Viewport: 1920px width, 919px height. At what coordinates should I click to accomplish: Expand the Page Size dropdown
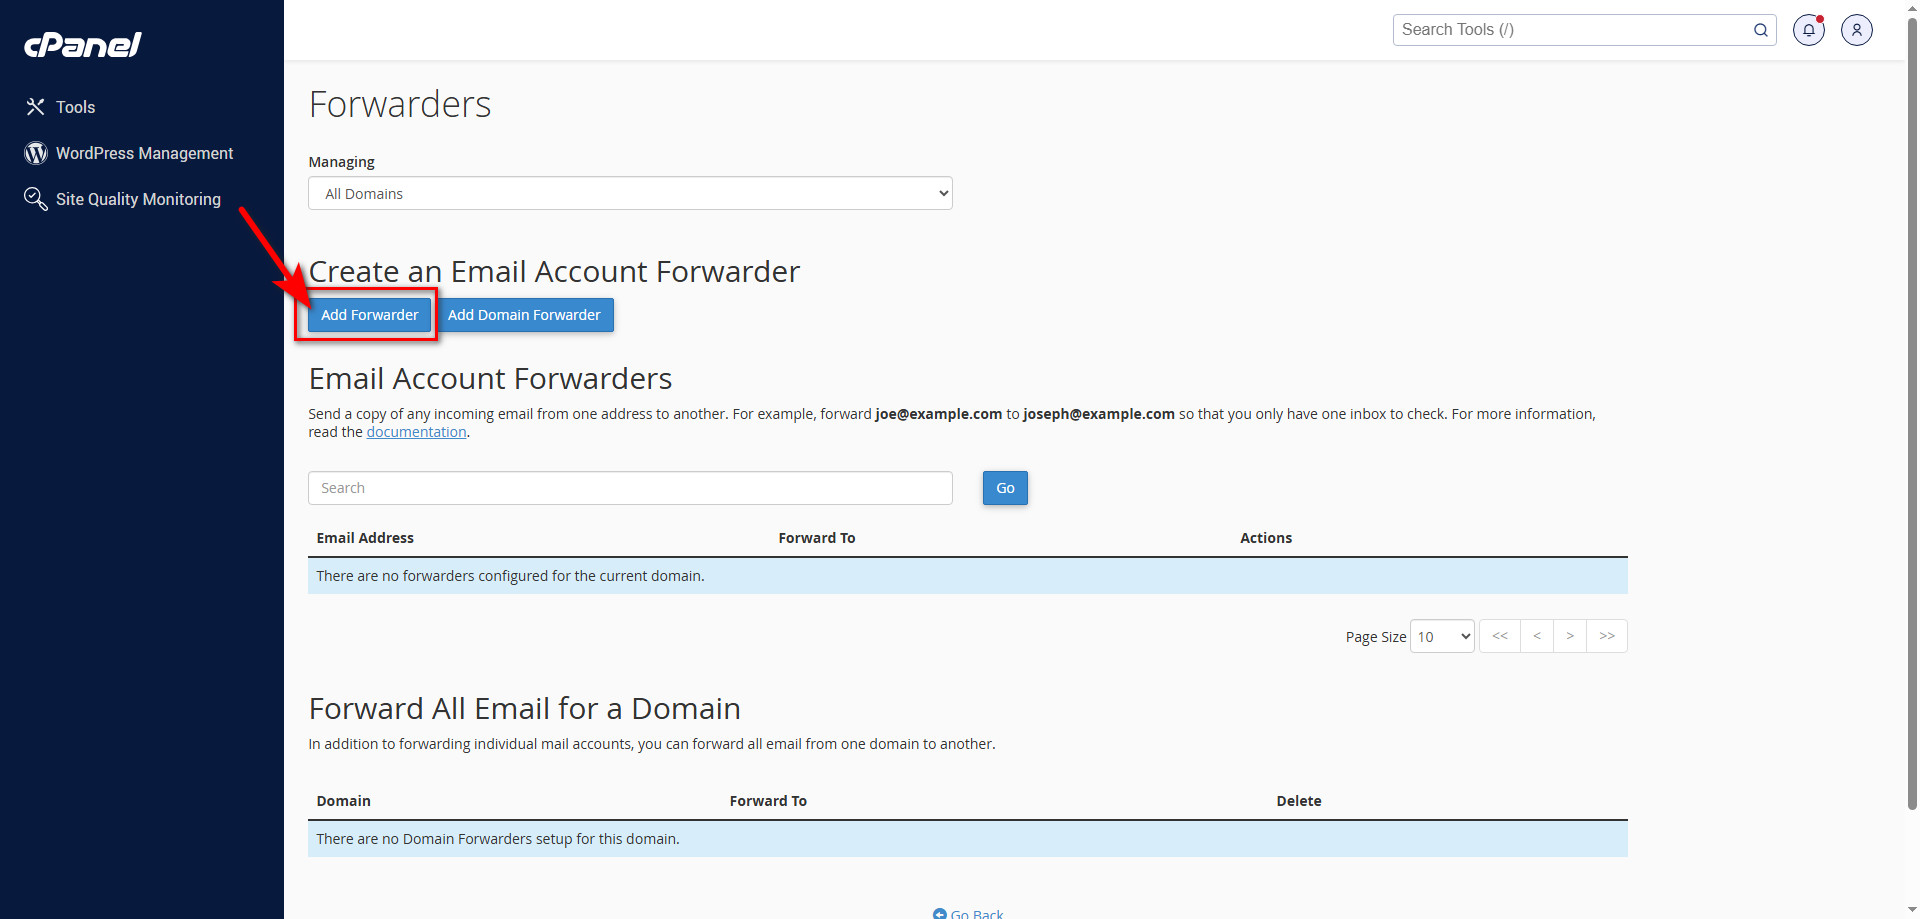(x=1442, y=637)
